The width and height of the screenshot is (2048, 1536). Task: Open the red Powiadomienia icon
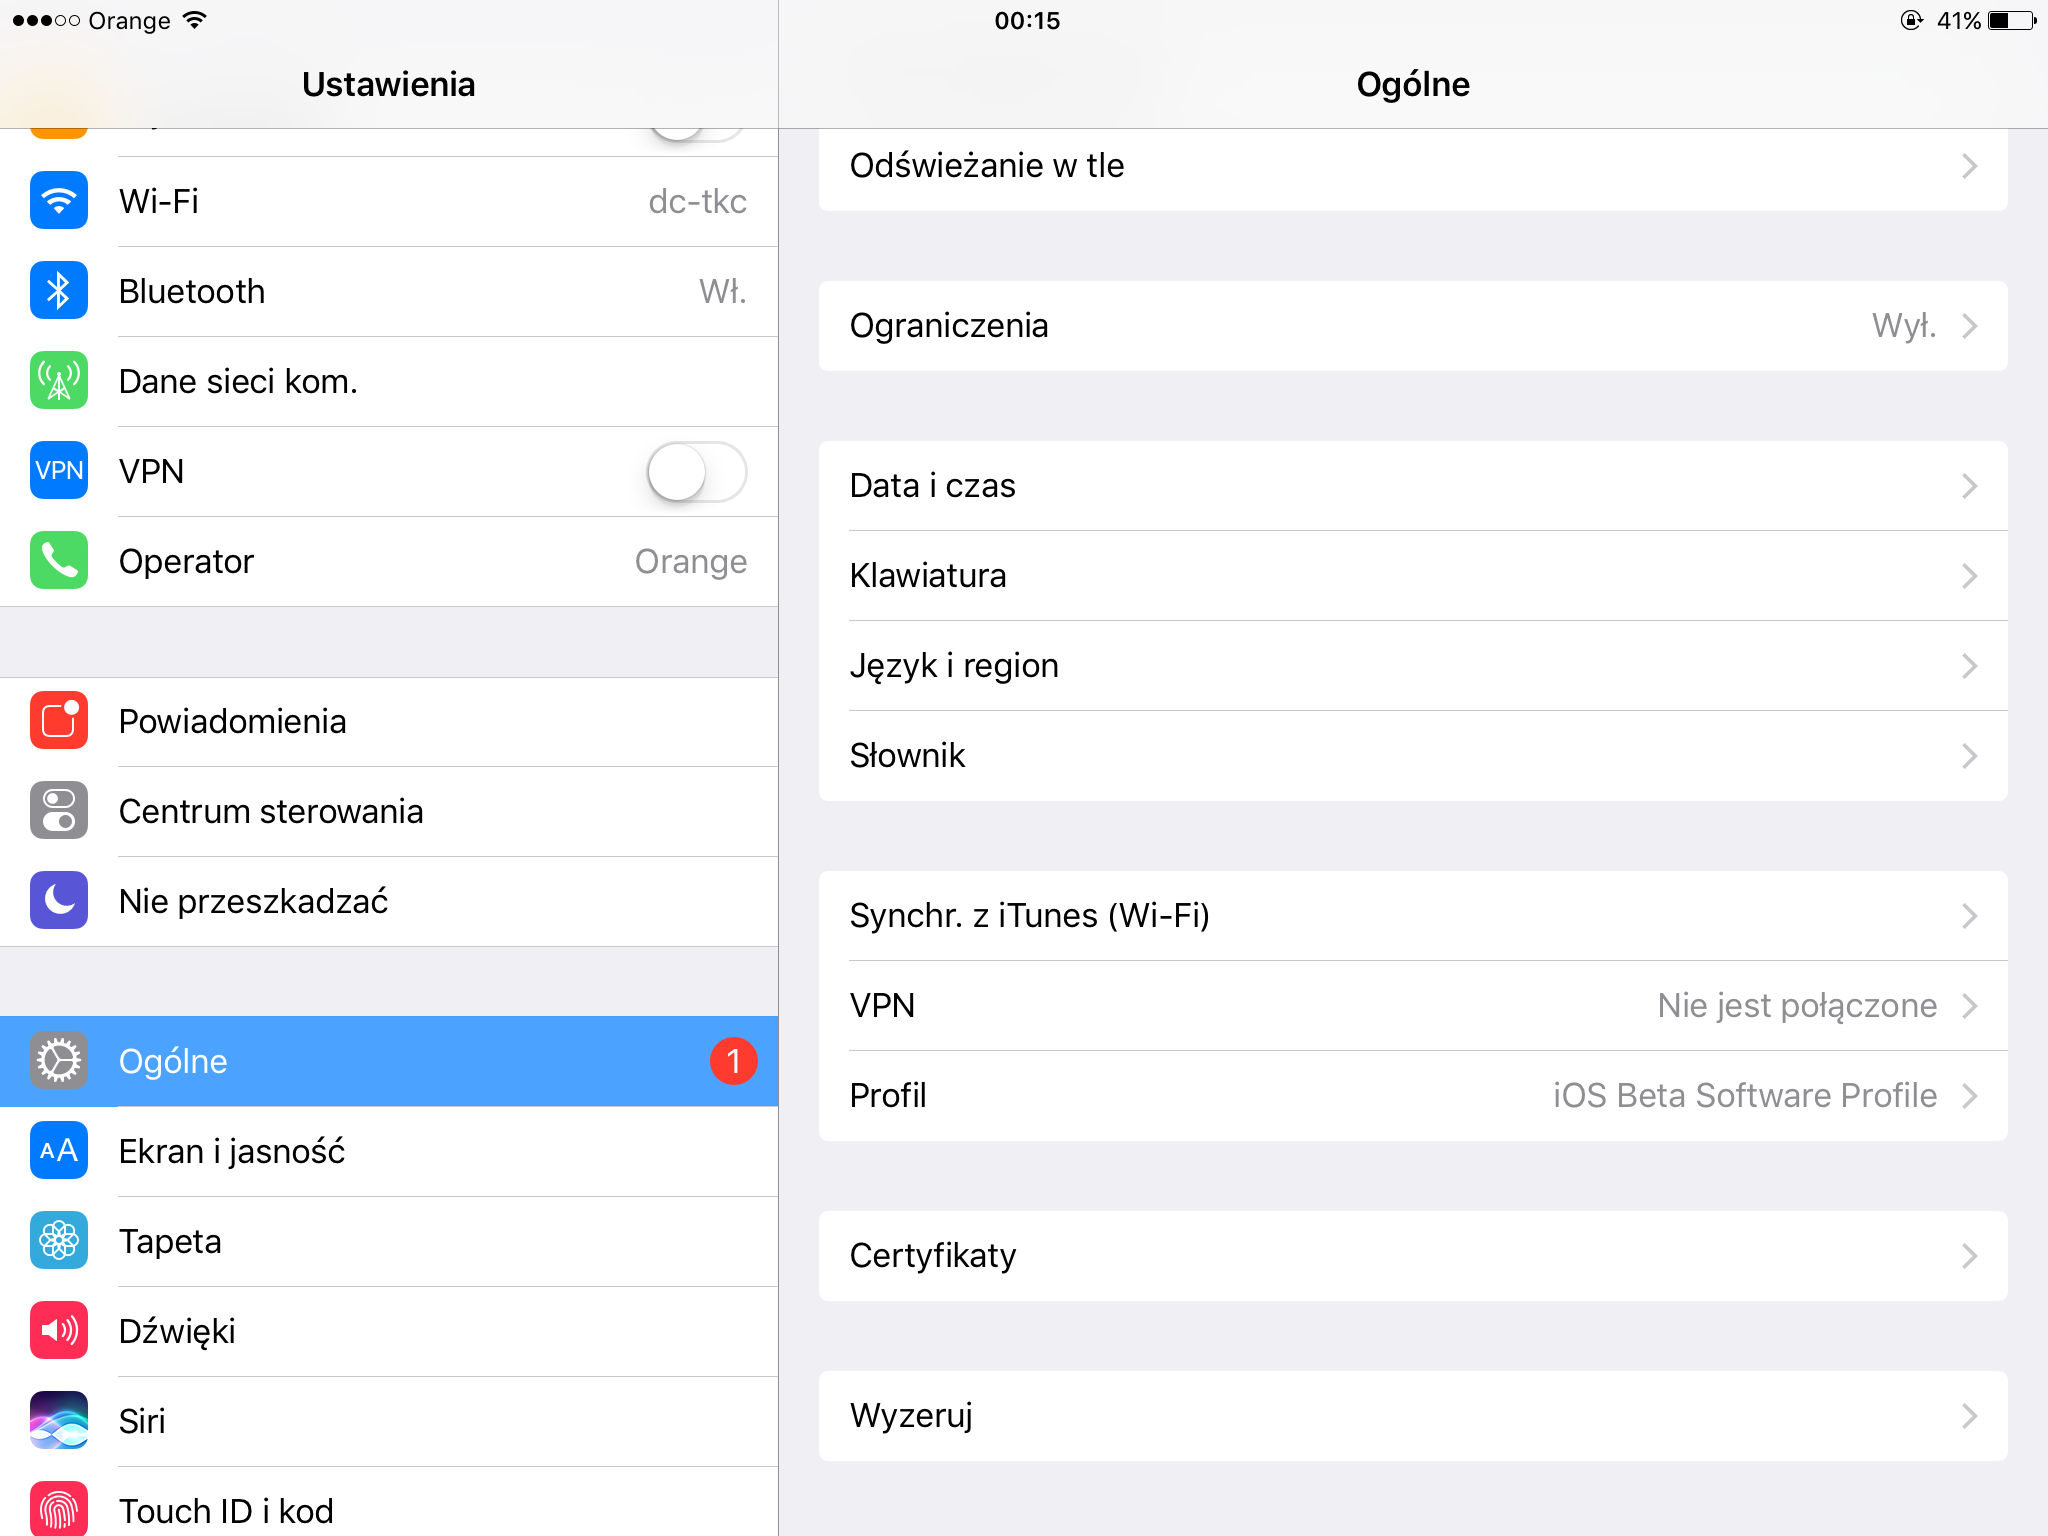59,721
